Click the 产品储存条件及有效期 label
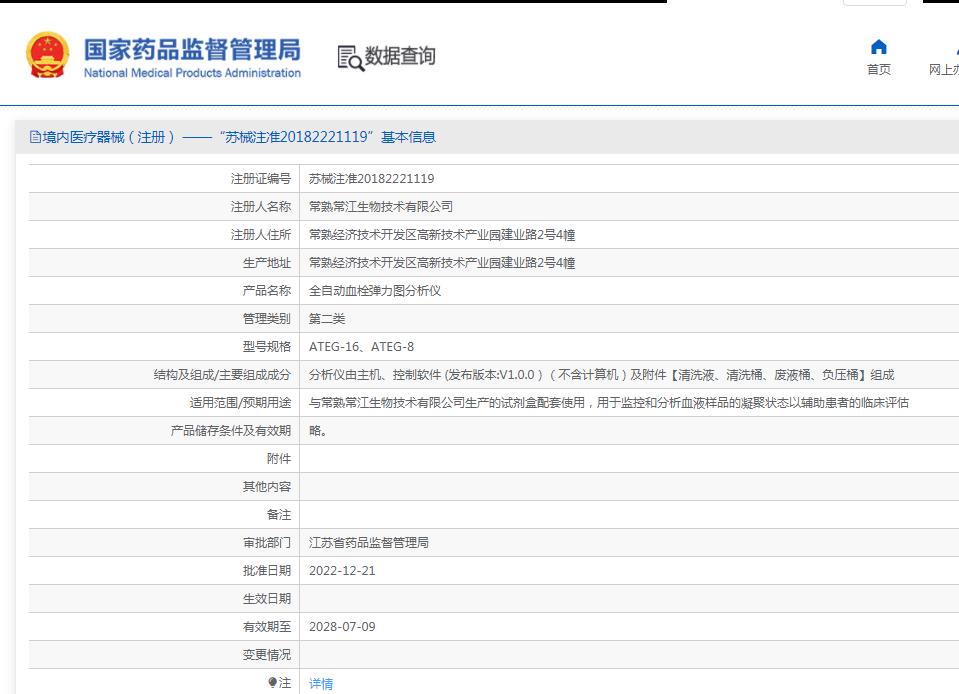 231,430
